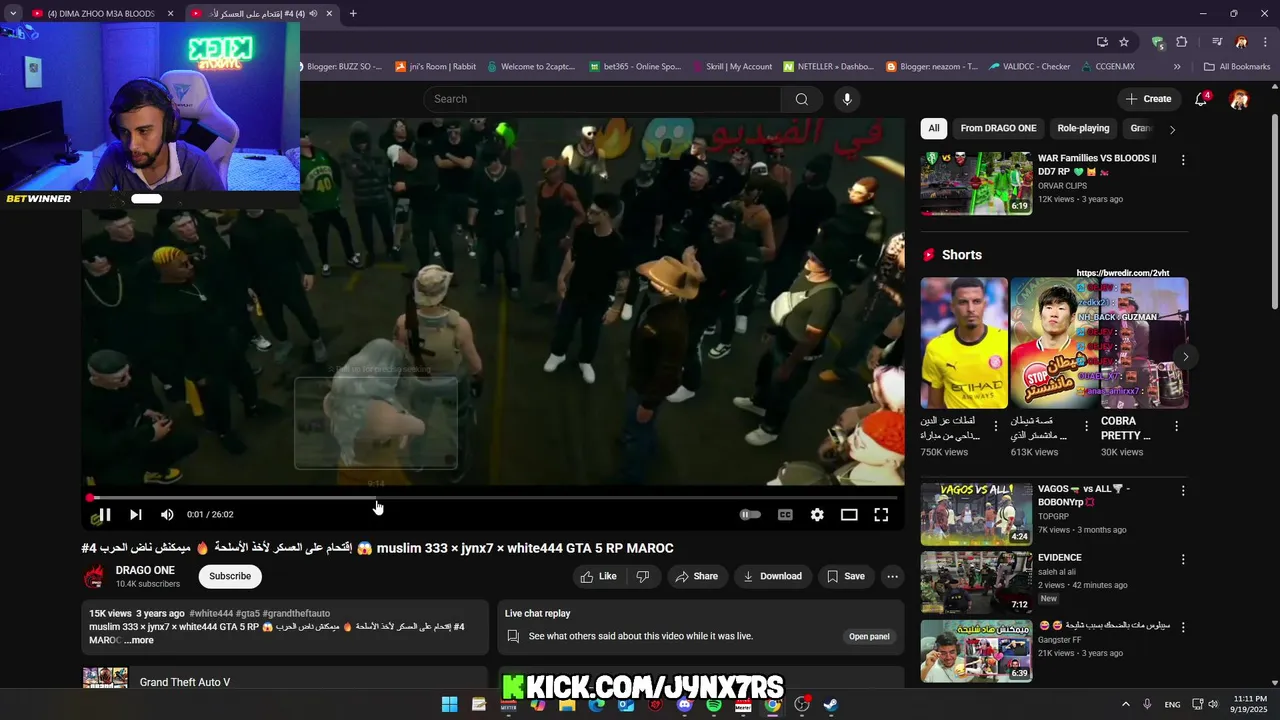Screen dimensions: 1280x720
Task: Select the All filter chip
Action: (933, 128)
